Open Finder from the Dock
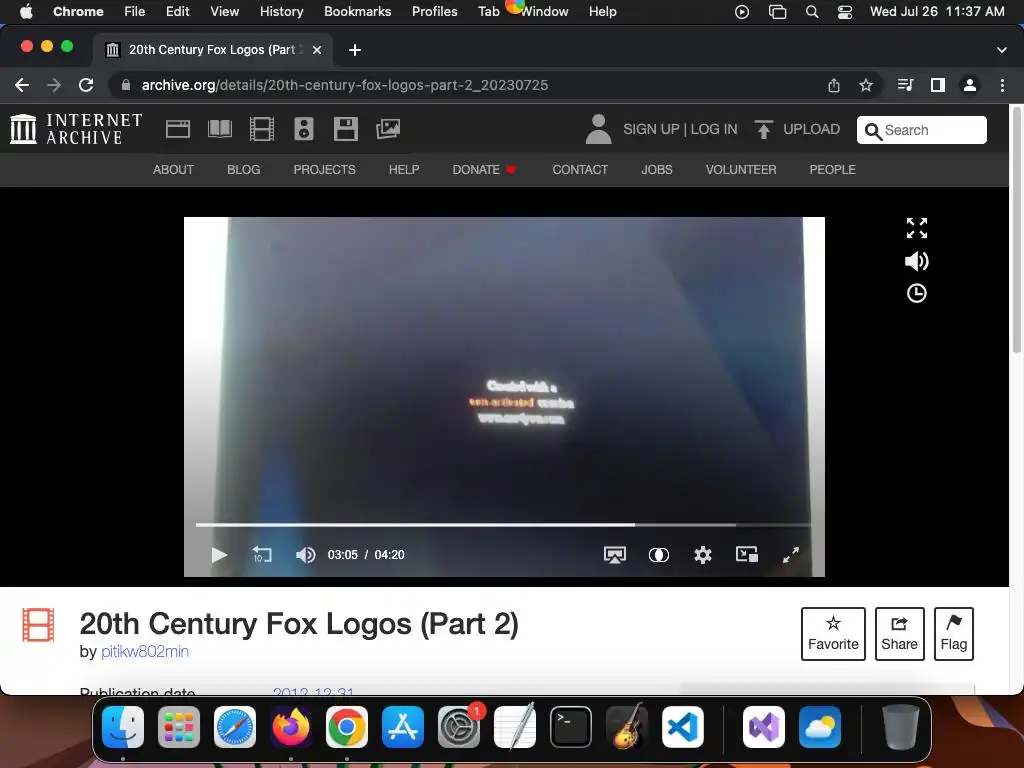This screenshot has height=768, width=1024. pos(123,727)
